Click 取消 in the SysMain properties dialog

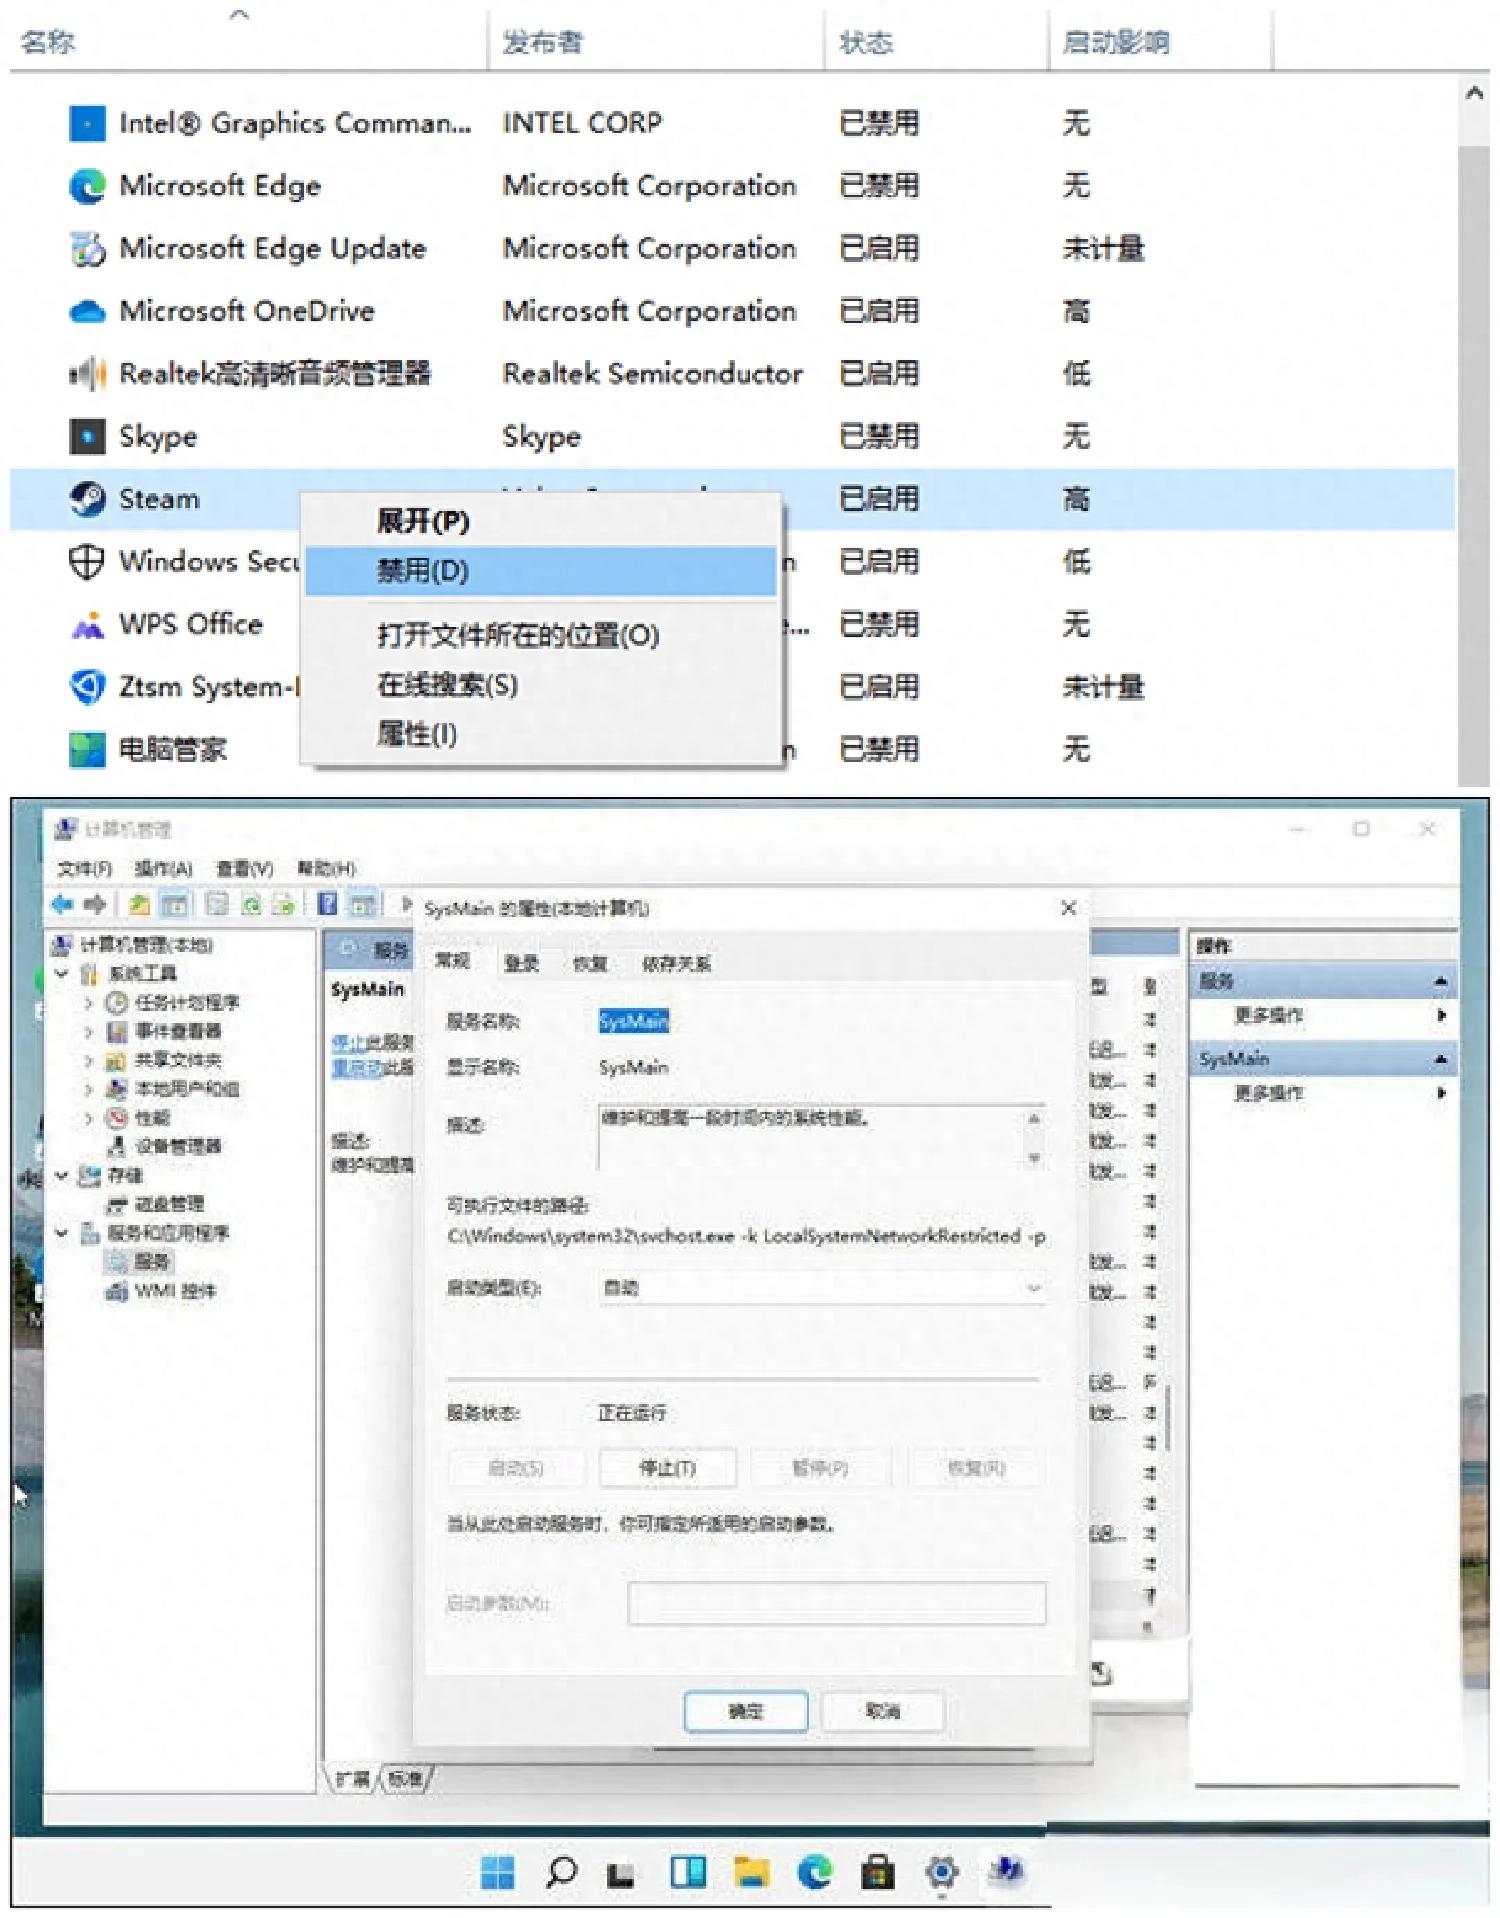[882, 1712]
